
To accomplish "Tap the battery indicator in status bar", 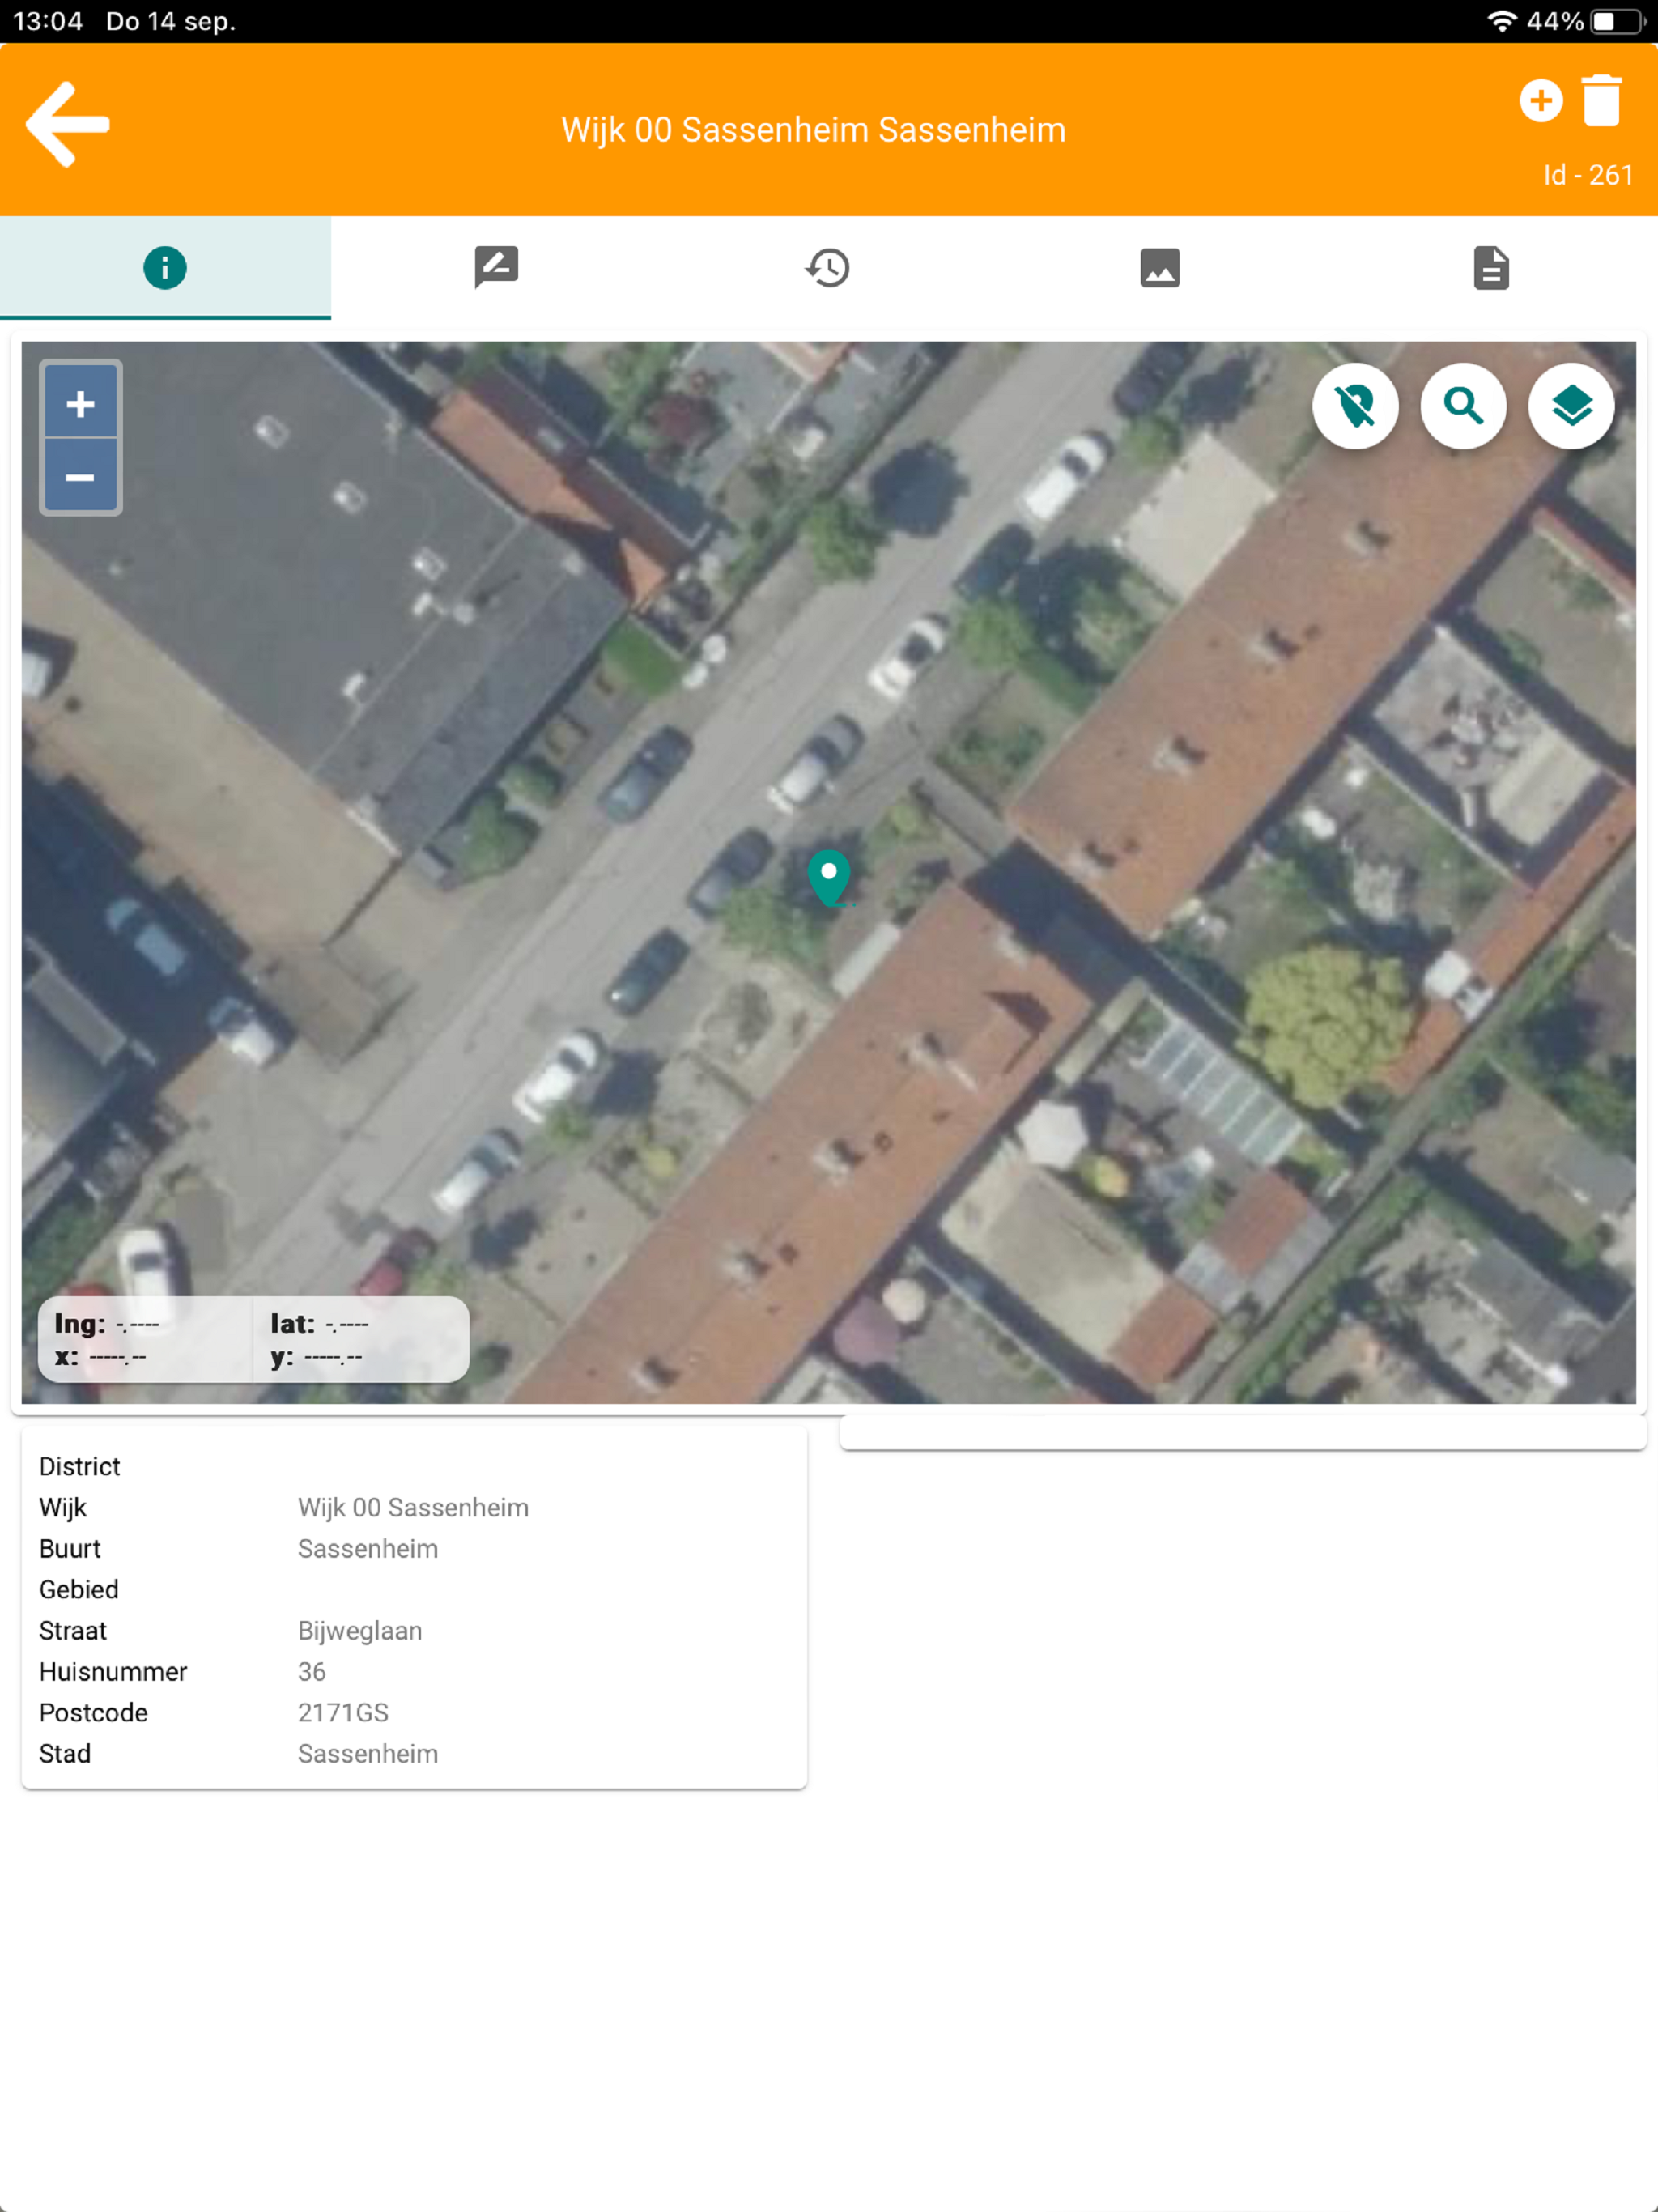I will 1617,21.
